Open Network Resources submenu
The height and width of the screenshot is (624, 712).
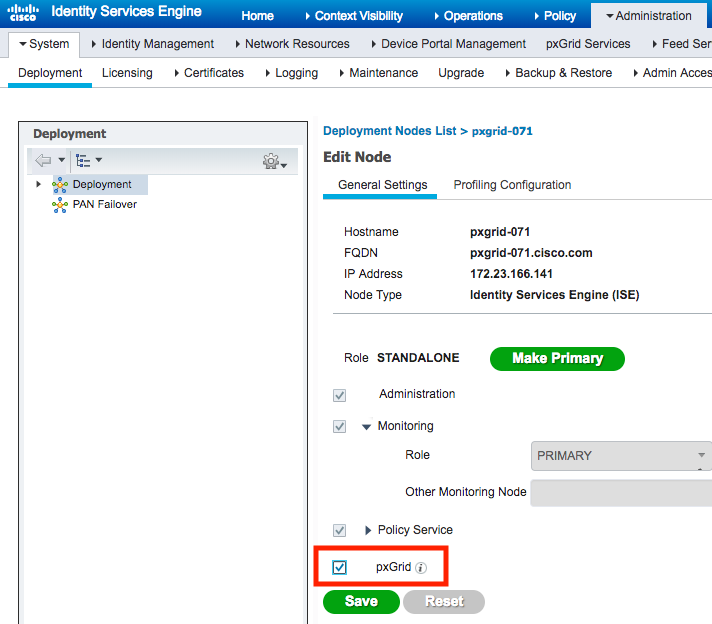[x=292, y=44]
